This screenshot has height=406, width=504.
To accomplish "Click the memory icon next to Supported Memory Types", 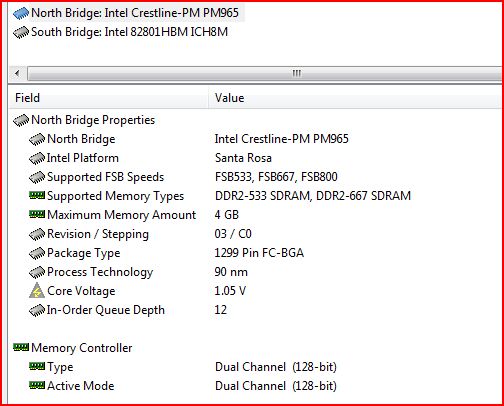I will click(x=37, y=195).
